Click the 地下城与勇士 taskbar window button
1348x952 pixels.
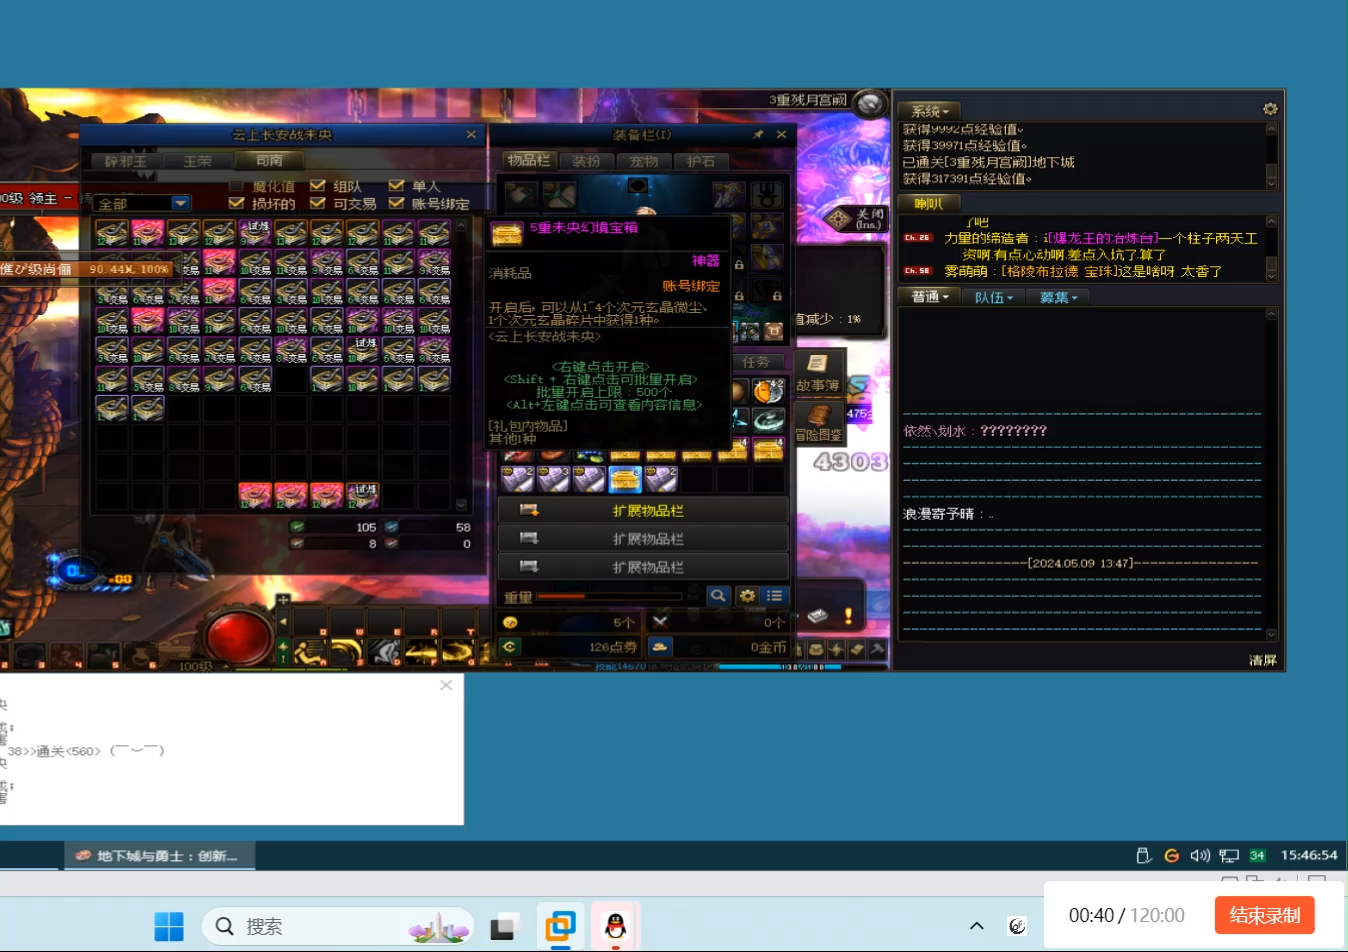pos(160,856)
